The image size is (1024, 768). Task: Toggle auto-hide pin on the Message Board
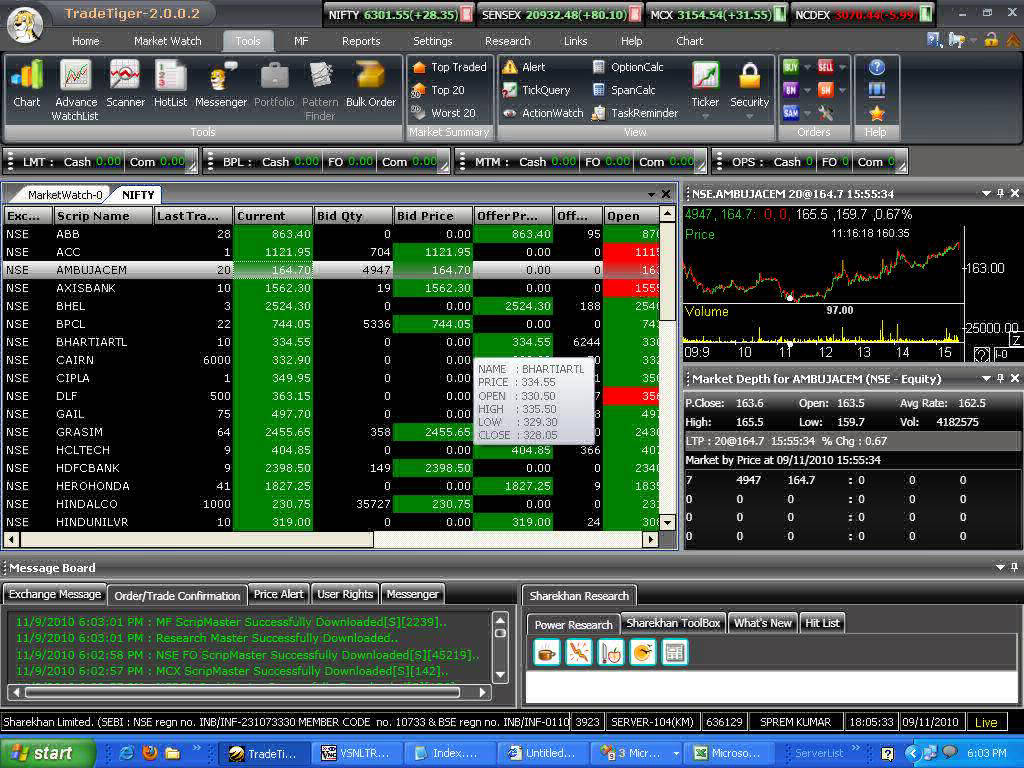pyautogui.click(x=1000, y=568)
